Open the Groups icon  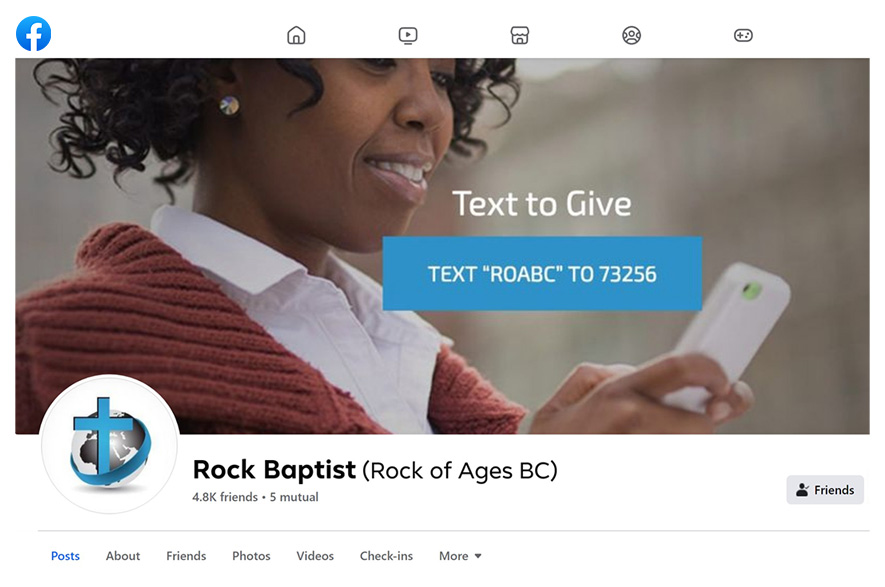631,35
